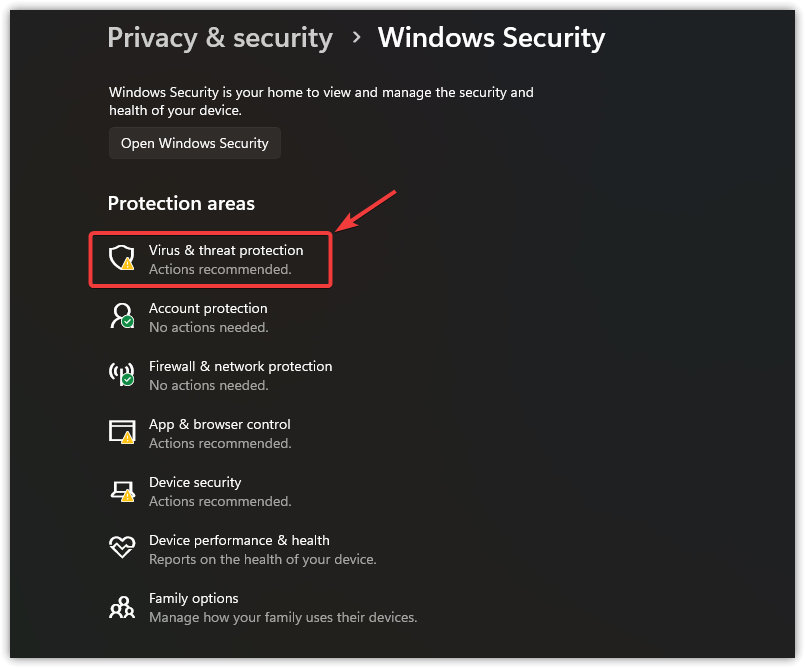Click the App & browser control icon

pos(122,432)
